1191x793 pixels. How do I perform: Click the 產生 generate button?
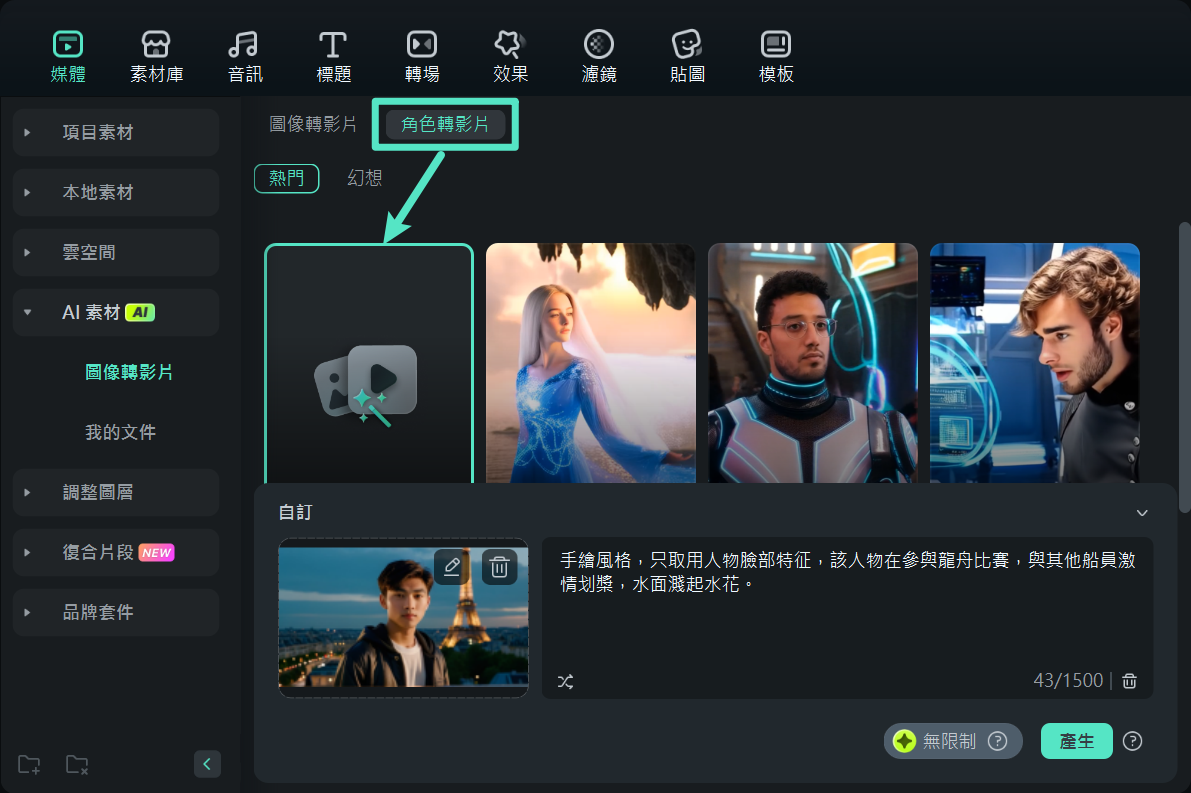(x=1076, y=741)
